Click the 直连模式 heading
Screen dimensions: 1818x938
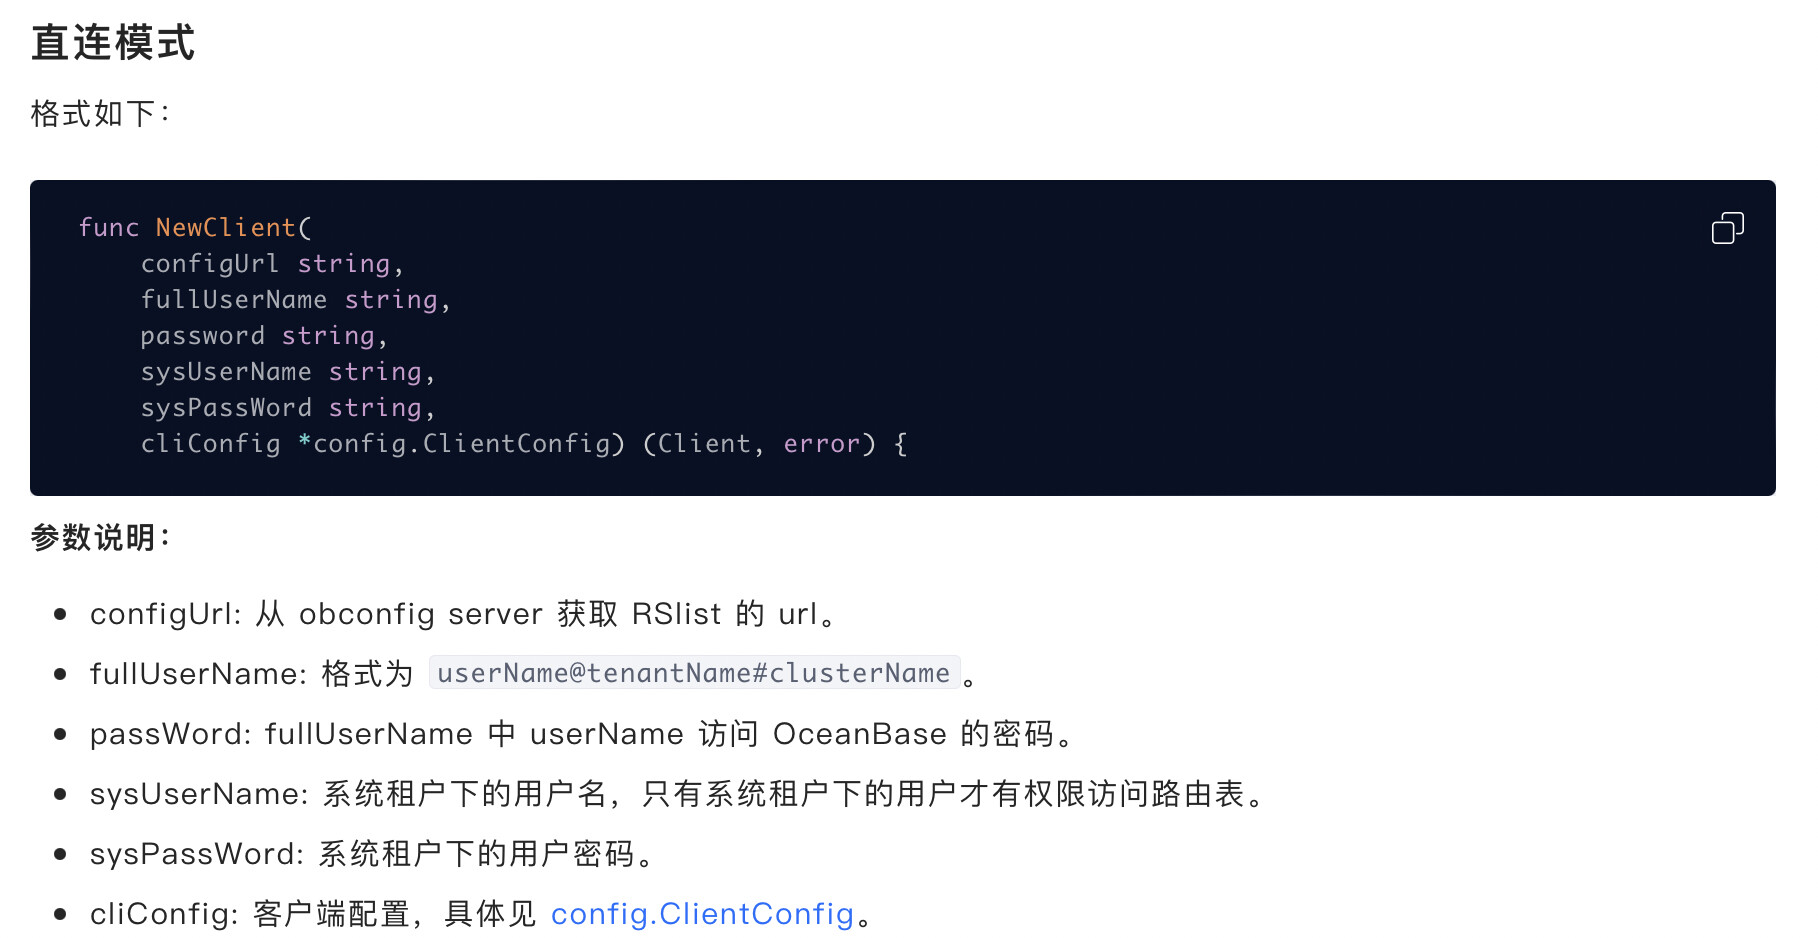(x=113, y=43)
